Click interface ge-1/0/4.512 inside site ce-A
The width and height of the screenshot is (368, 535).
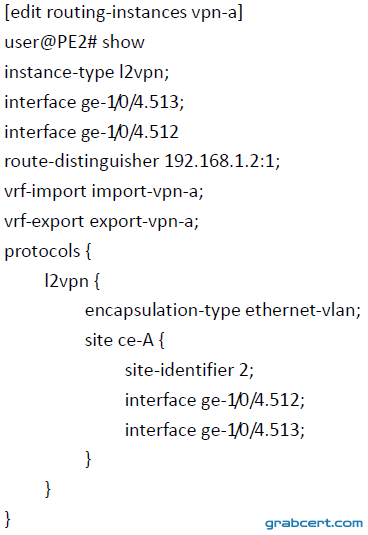(x=215, y=400)
